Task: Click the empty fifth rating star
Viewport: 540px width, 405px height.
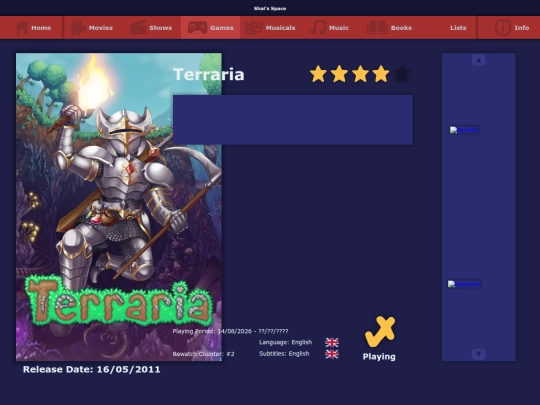Action: coord(402,74)
